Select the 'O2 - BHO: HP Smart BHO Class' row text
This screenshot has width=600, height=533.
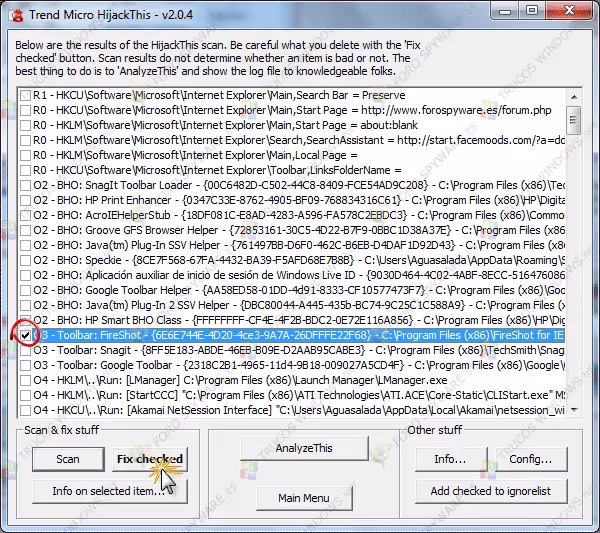pyautogui.click(x=299, y=320)
